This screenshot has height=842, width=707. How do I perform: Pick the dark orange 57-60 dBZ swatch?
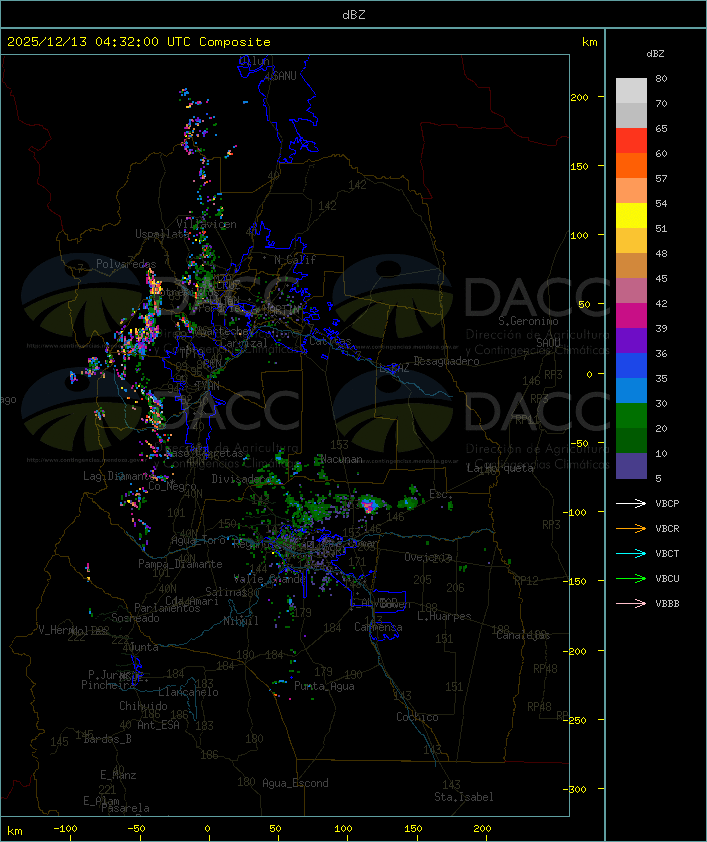[631, 165]
